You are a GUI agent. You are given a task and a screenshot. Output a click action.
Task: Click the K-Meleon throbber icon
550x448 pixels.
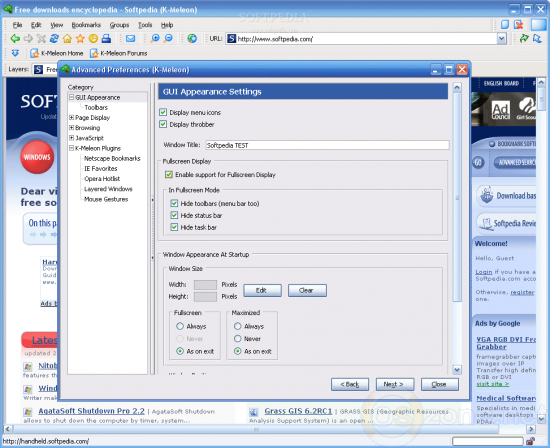pos(538,25)
